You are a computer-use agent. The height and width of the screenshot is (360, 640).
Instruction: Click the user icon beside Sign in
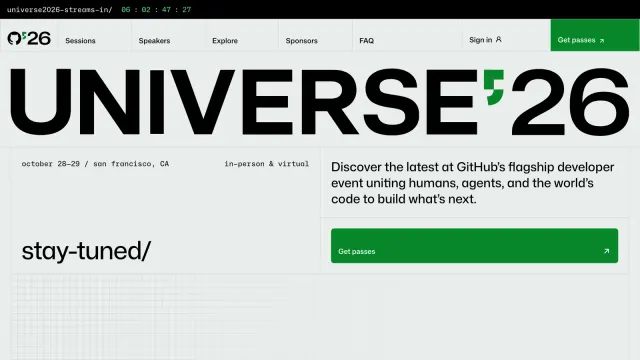[498, 40]
